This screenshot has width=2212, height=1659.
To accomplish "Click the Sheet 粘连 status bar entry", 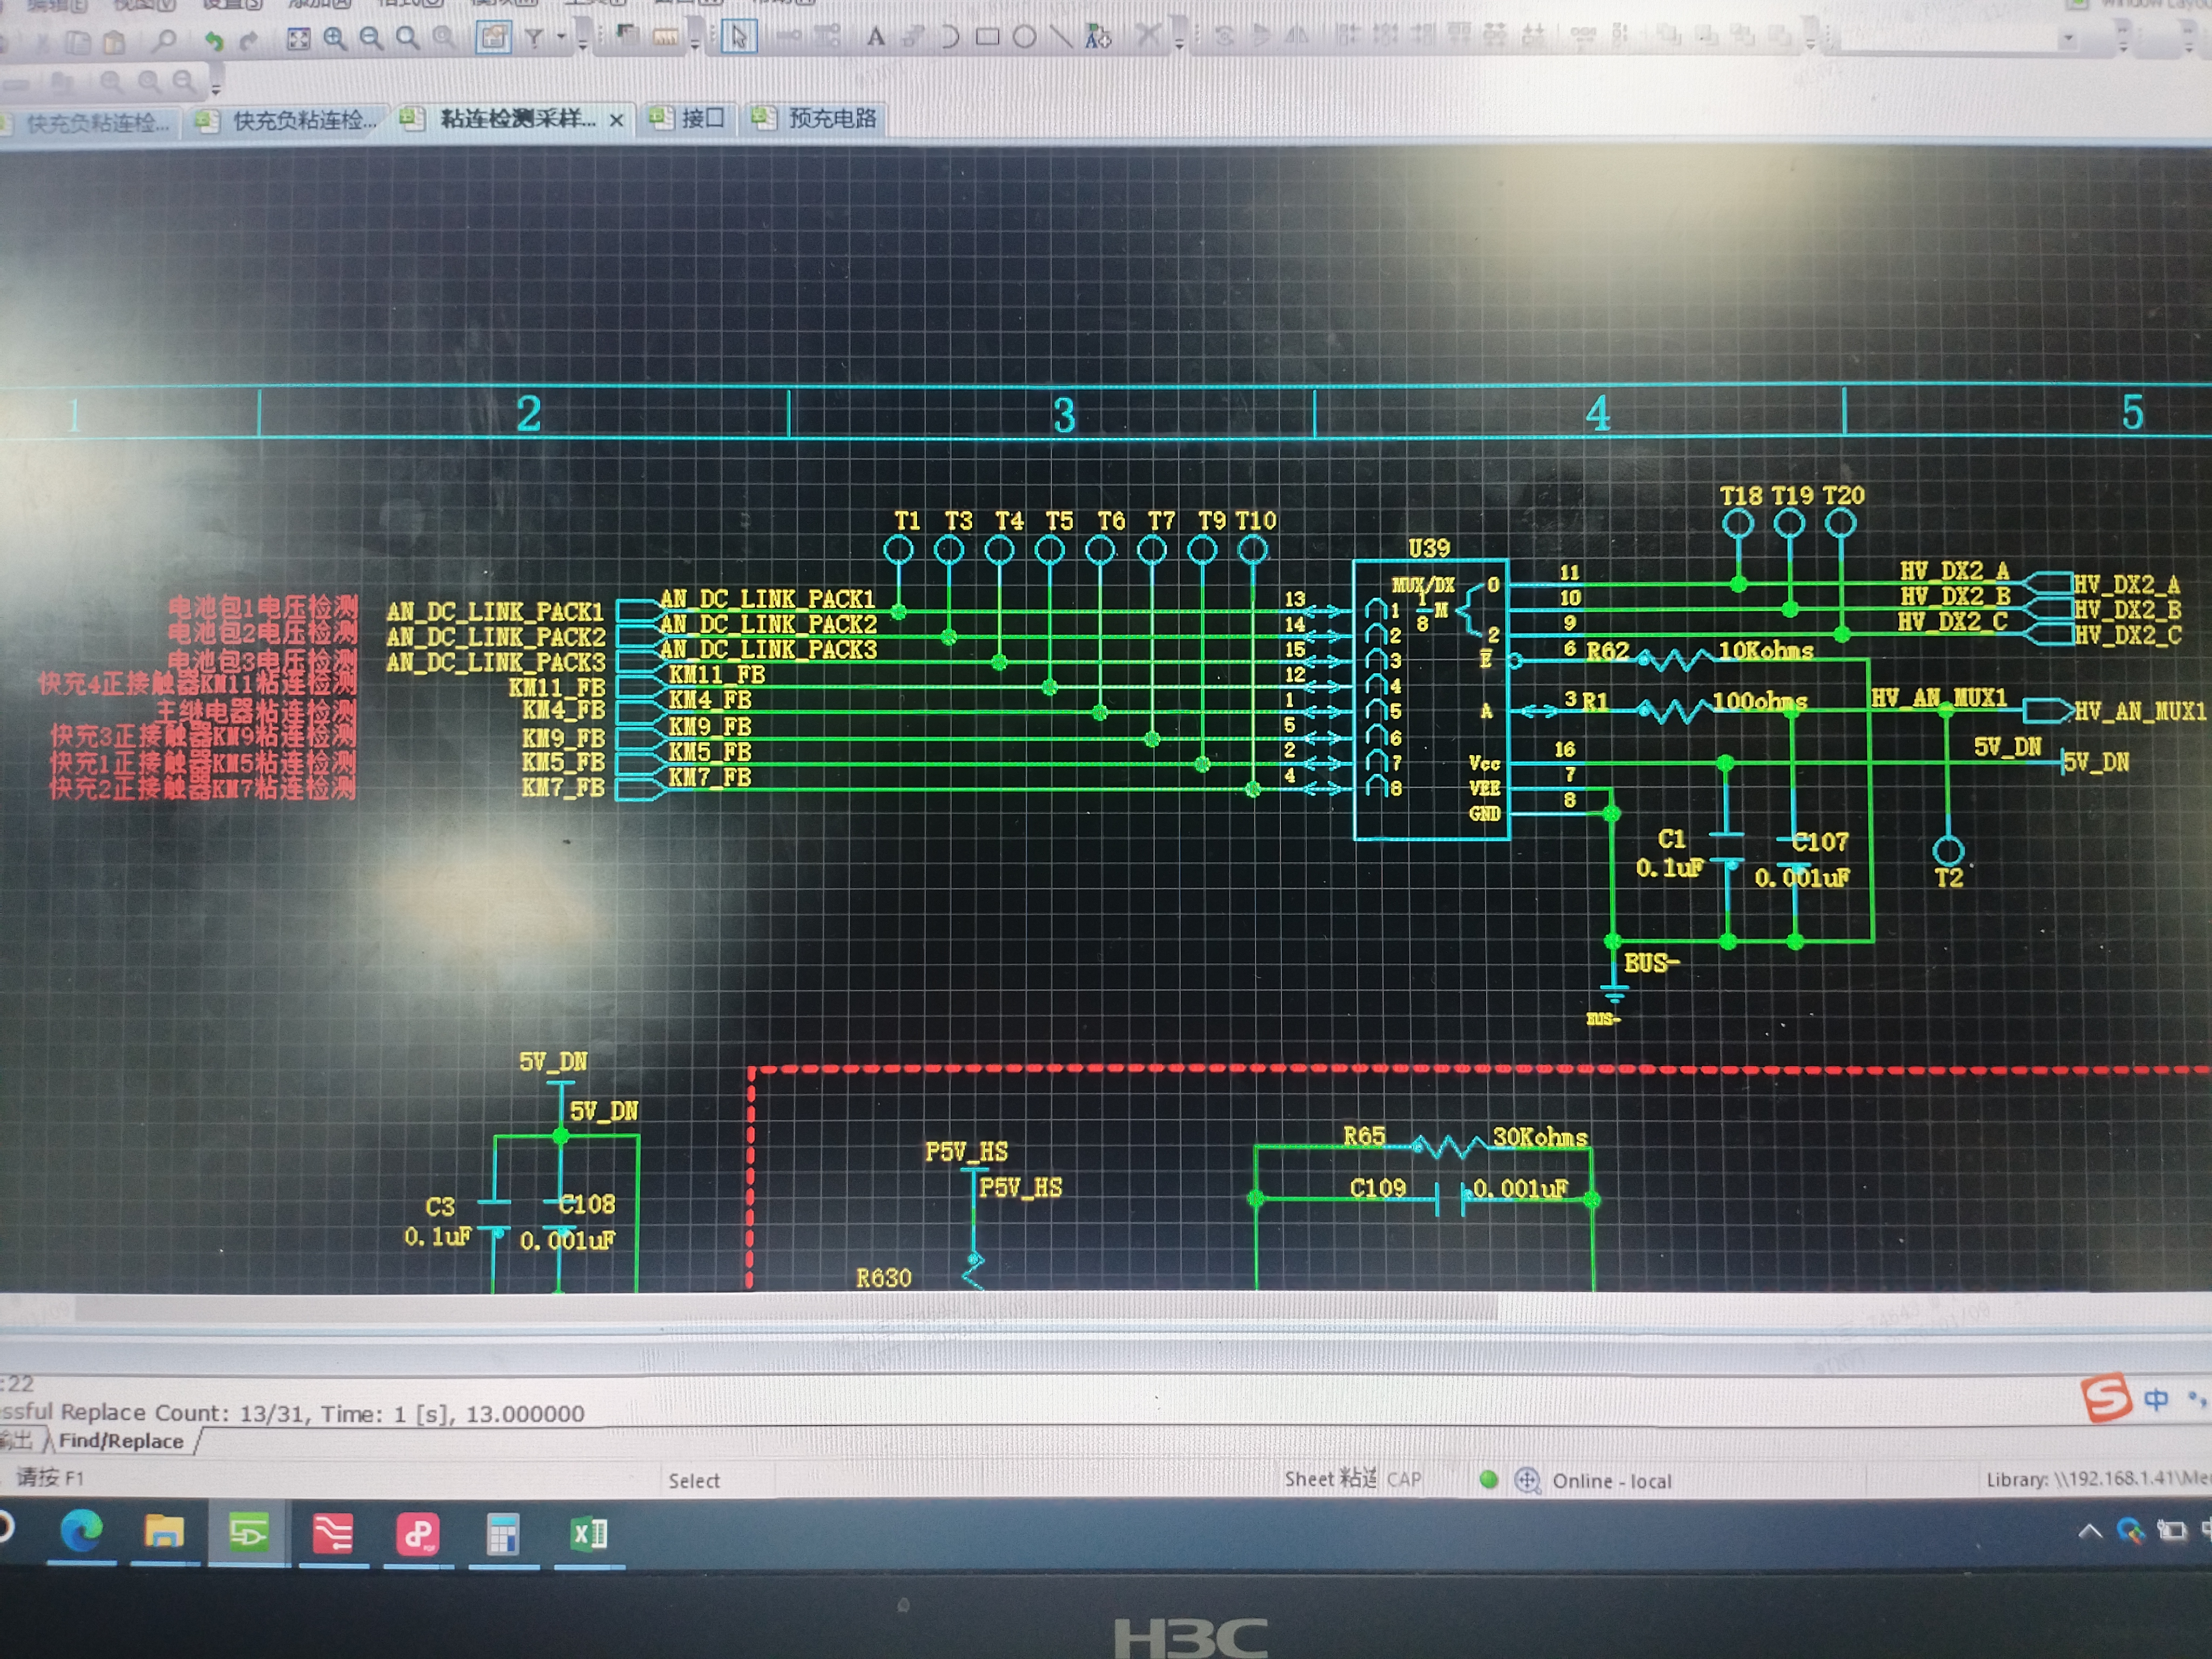I will [1331, 1478].
